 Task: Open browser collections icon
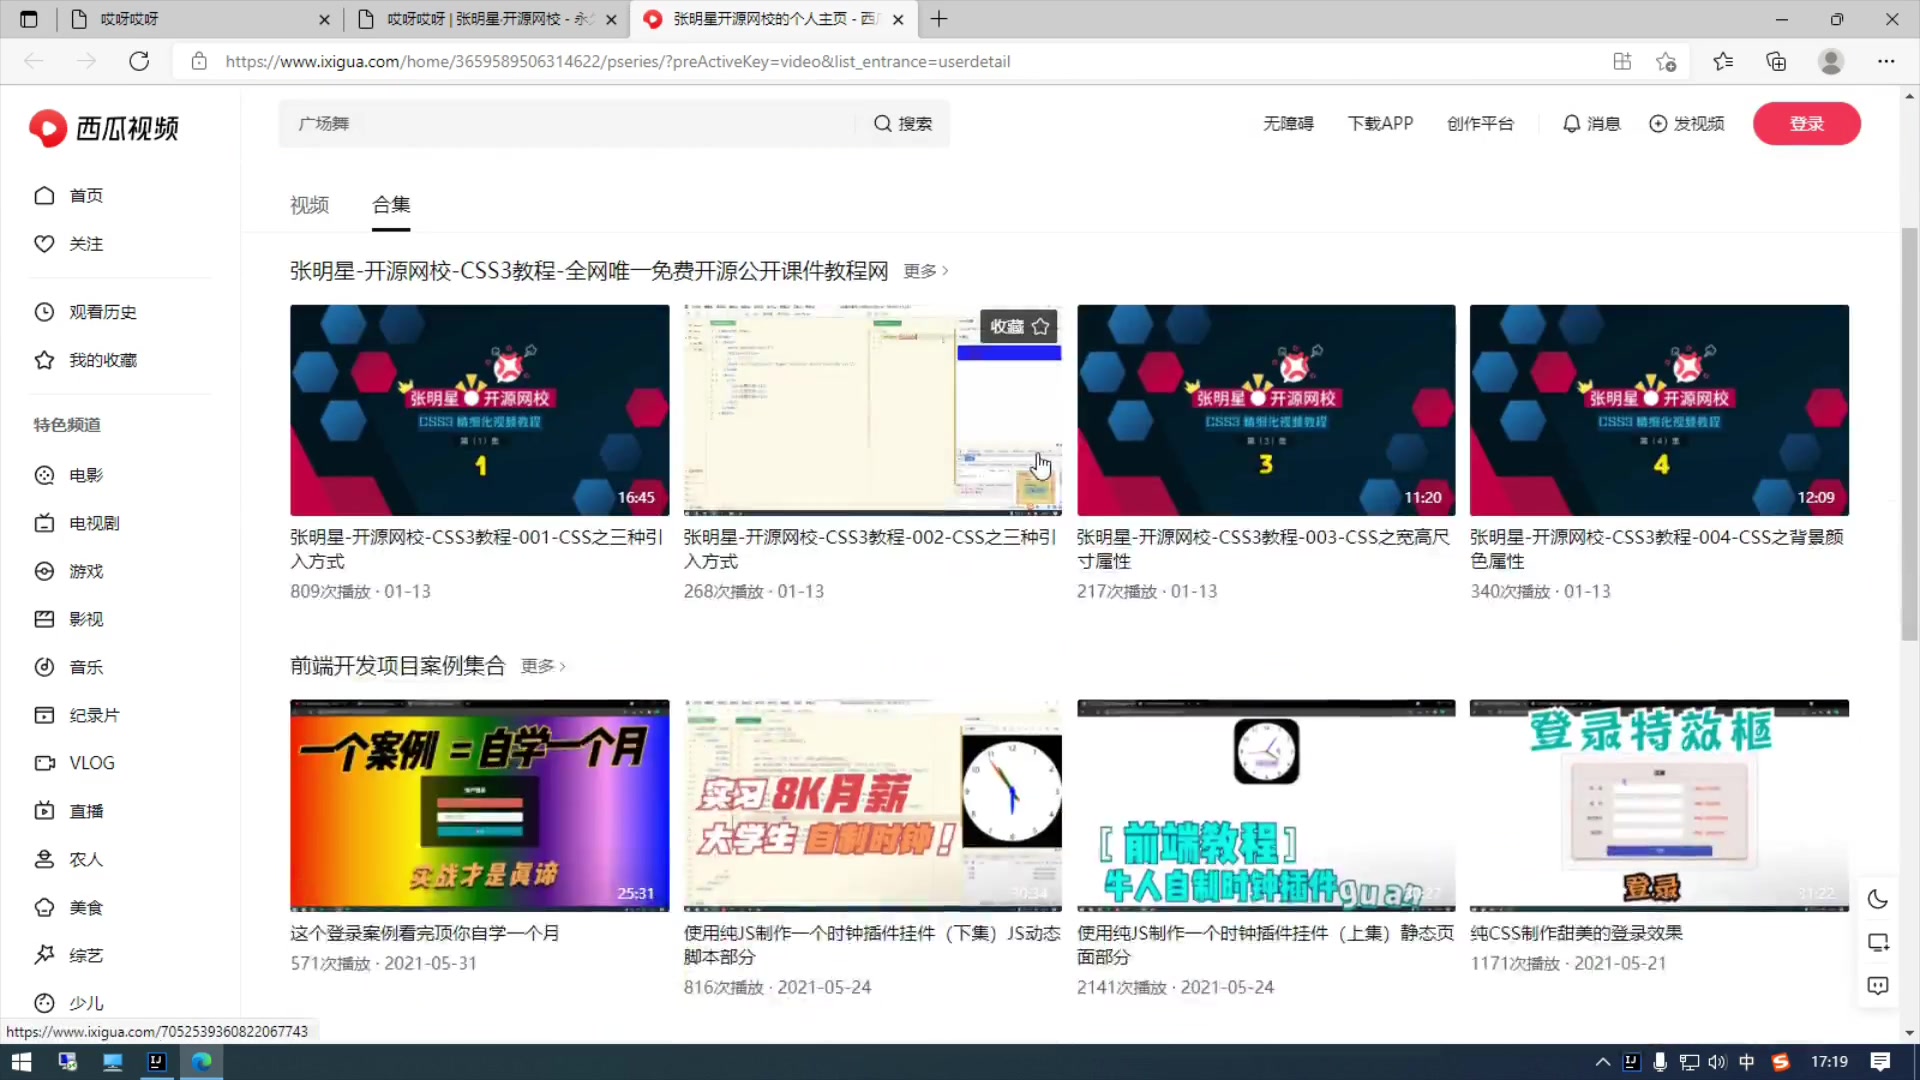pyautogui.click(x=1776, y=61)
